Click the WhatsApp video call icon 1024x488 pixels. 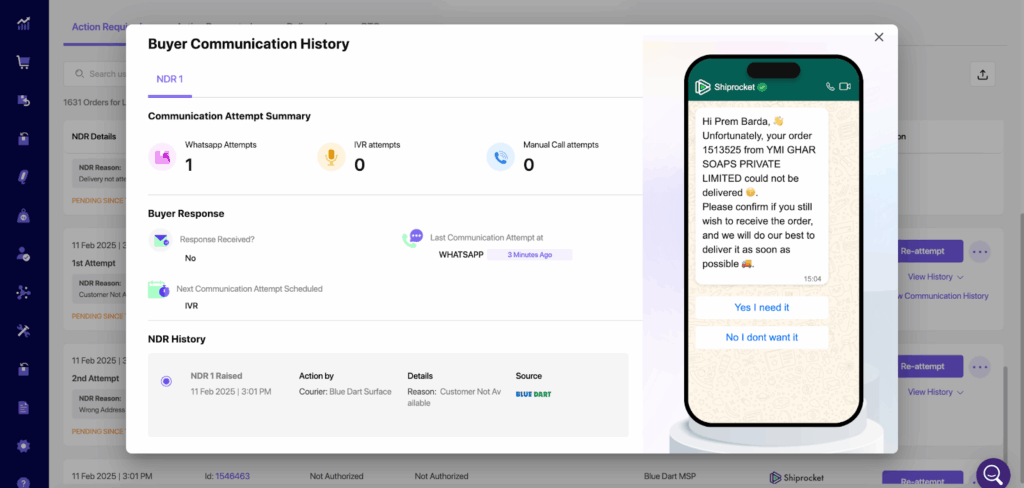tap(844, 87)
